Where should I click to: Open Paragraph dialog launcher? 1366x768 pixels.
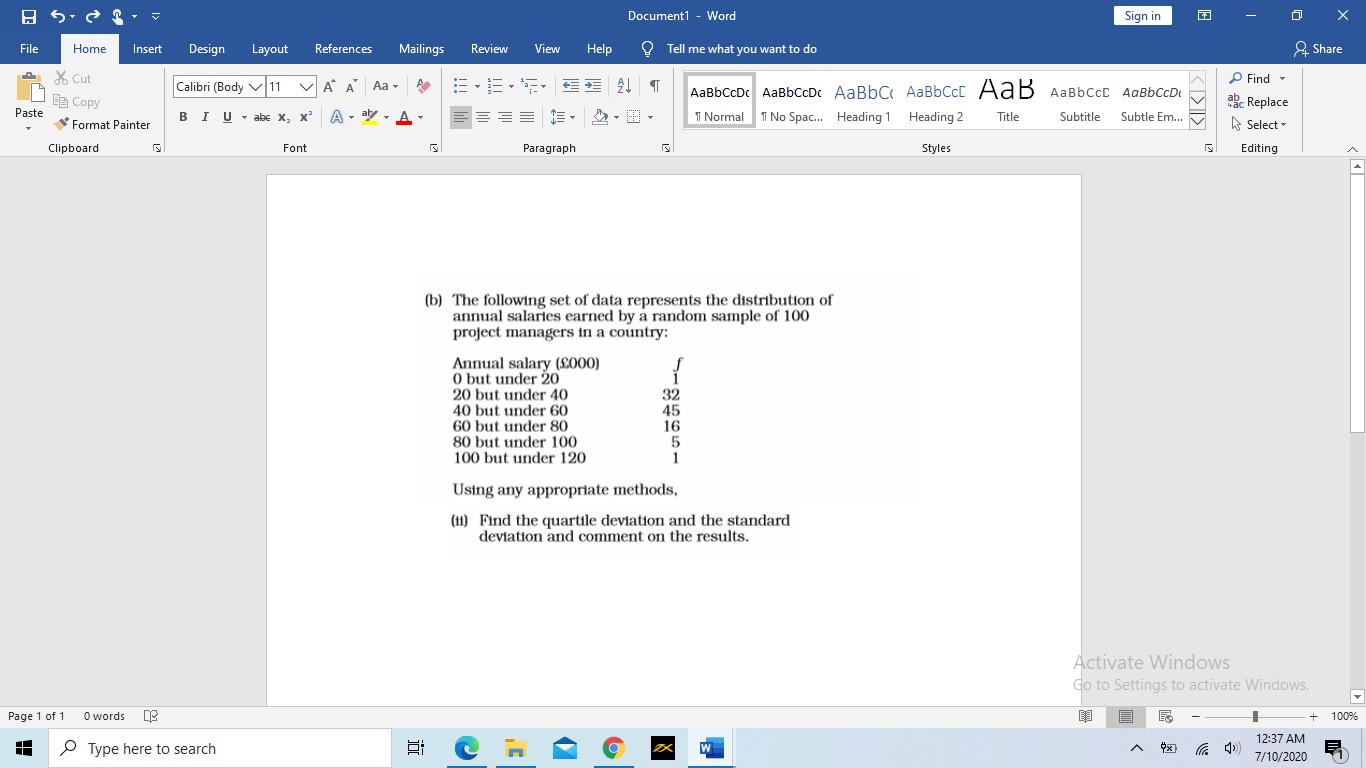coord(666,148)
